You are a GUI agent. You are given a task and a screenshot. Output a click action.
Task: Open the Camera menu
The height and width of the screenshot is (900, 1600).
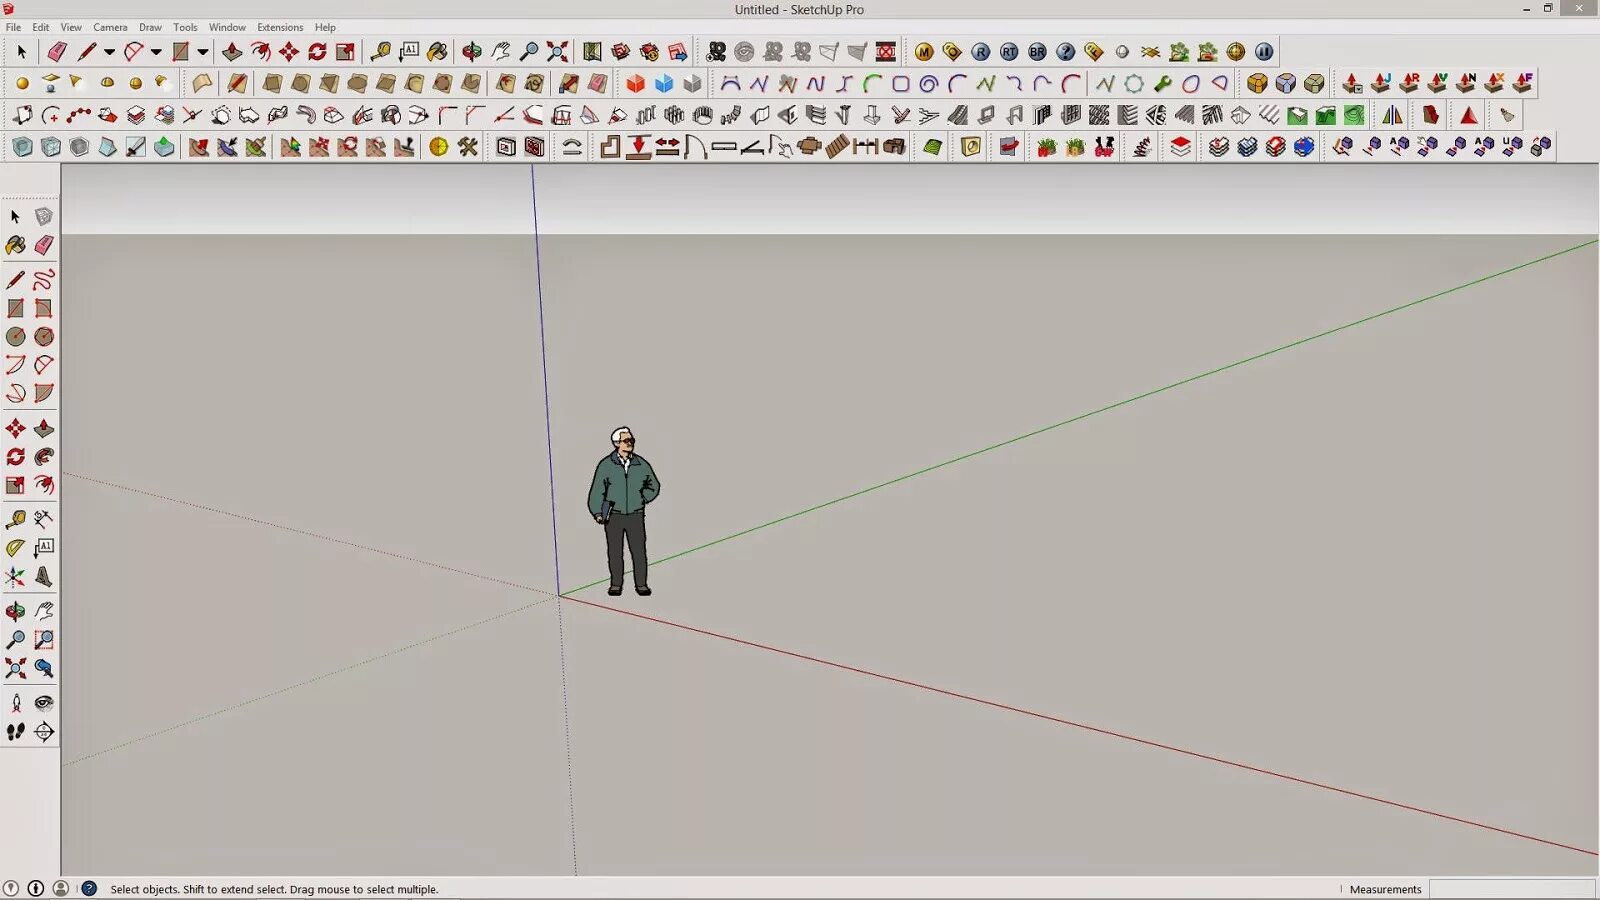tap(110, 27)
